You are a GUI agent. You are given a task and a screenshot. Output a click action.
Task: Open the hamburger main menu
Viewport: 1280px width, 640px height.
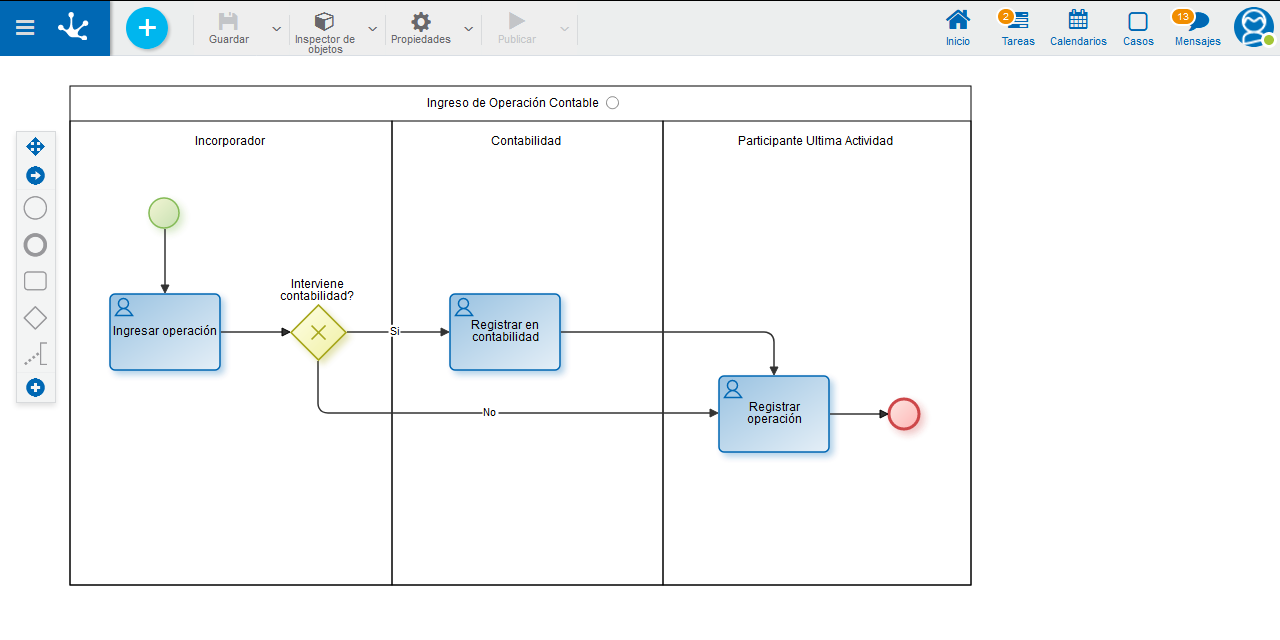pos(25,28)
